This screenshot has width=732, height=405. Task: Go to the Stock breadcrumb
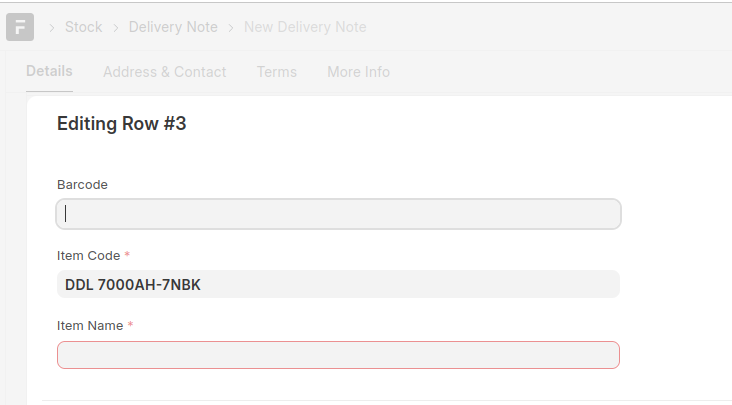(84, 27)
